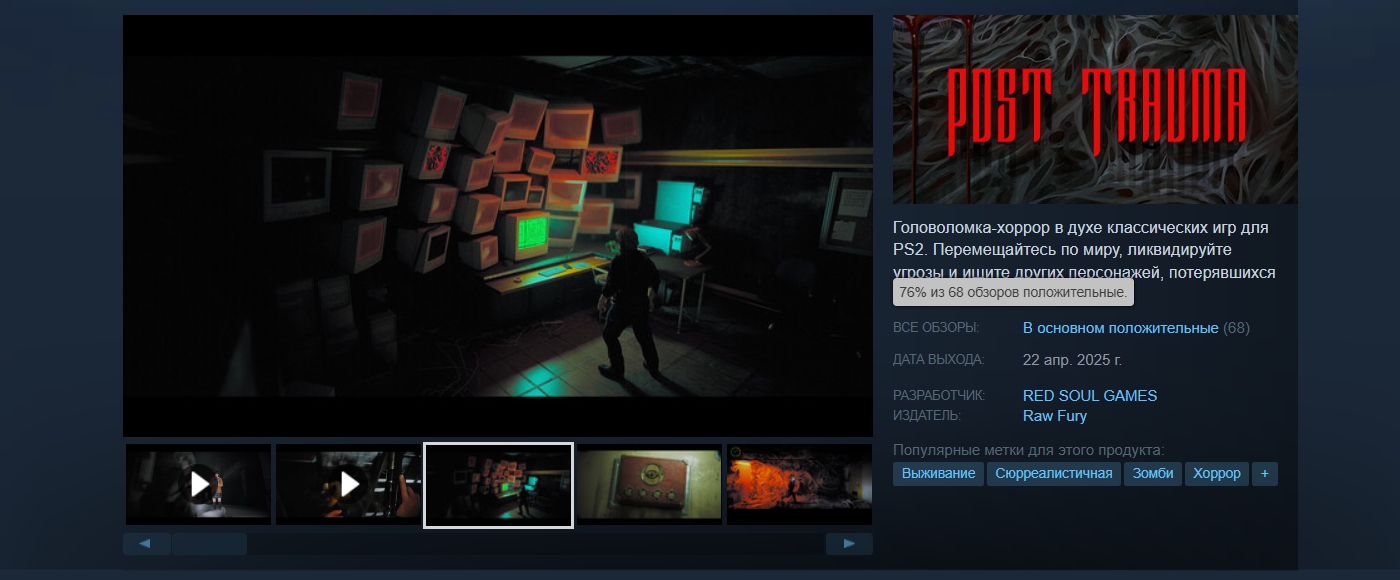Open publisher Raw Fury link
1400x580 pixels.
[1054, 415]
